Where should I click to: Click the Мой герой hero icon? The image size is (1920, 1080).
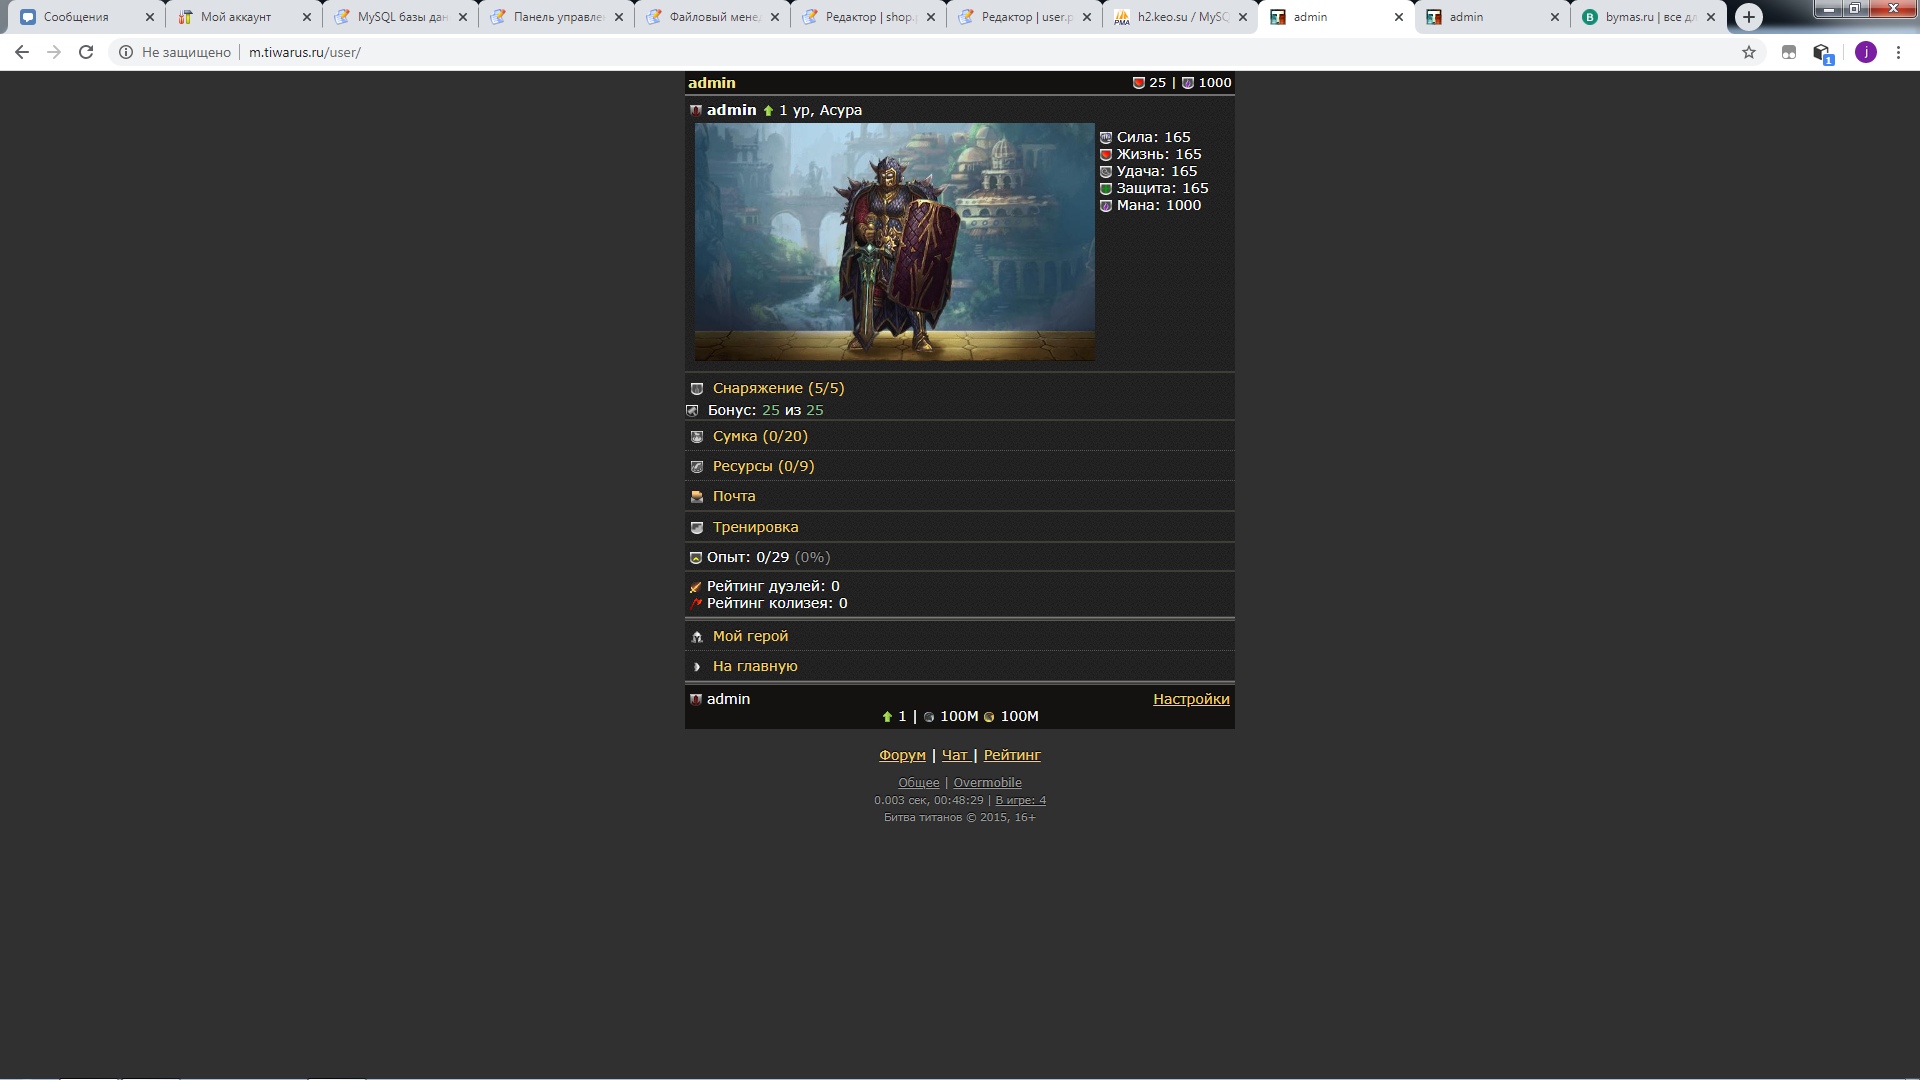(x=697, y=637)
